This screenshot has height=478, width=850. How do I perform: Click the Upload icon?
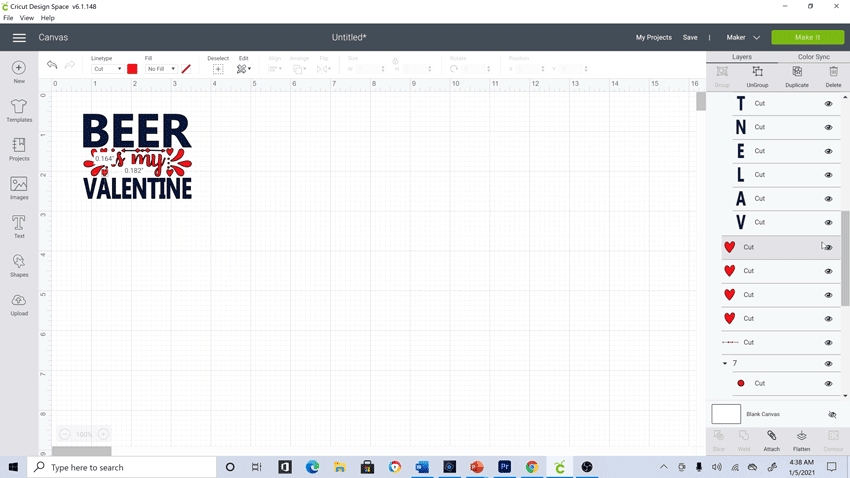(19, 305)
